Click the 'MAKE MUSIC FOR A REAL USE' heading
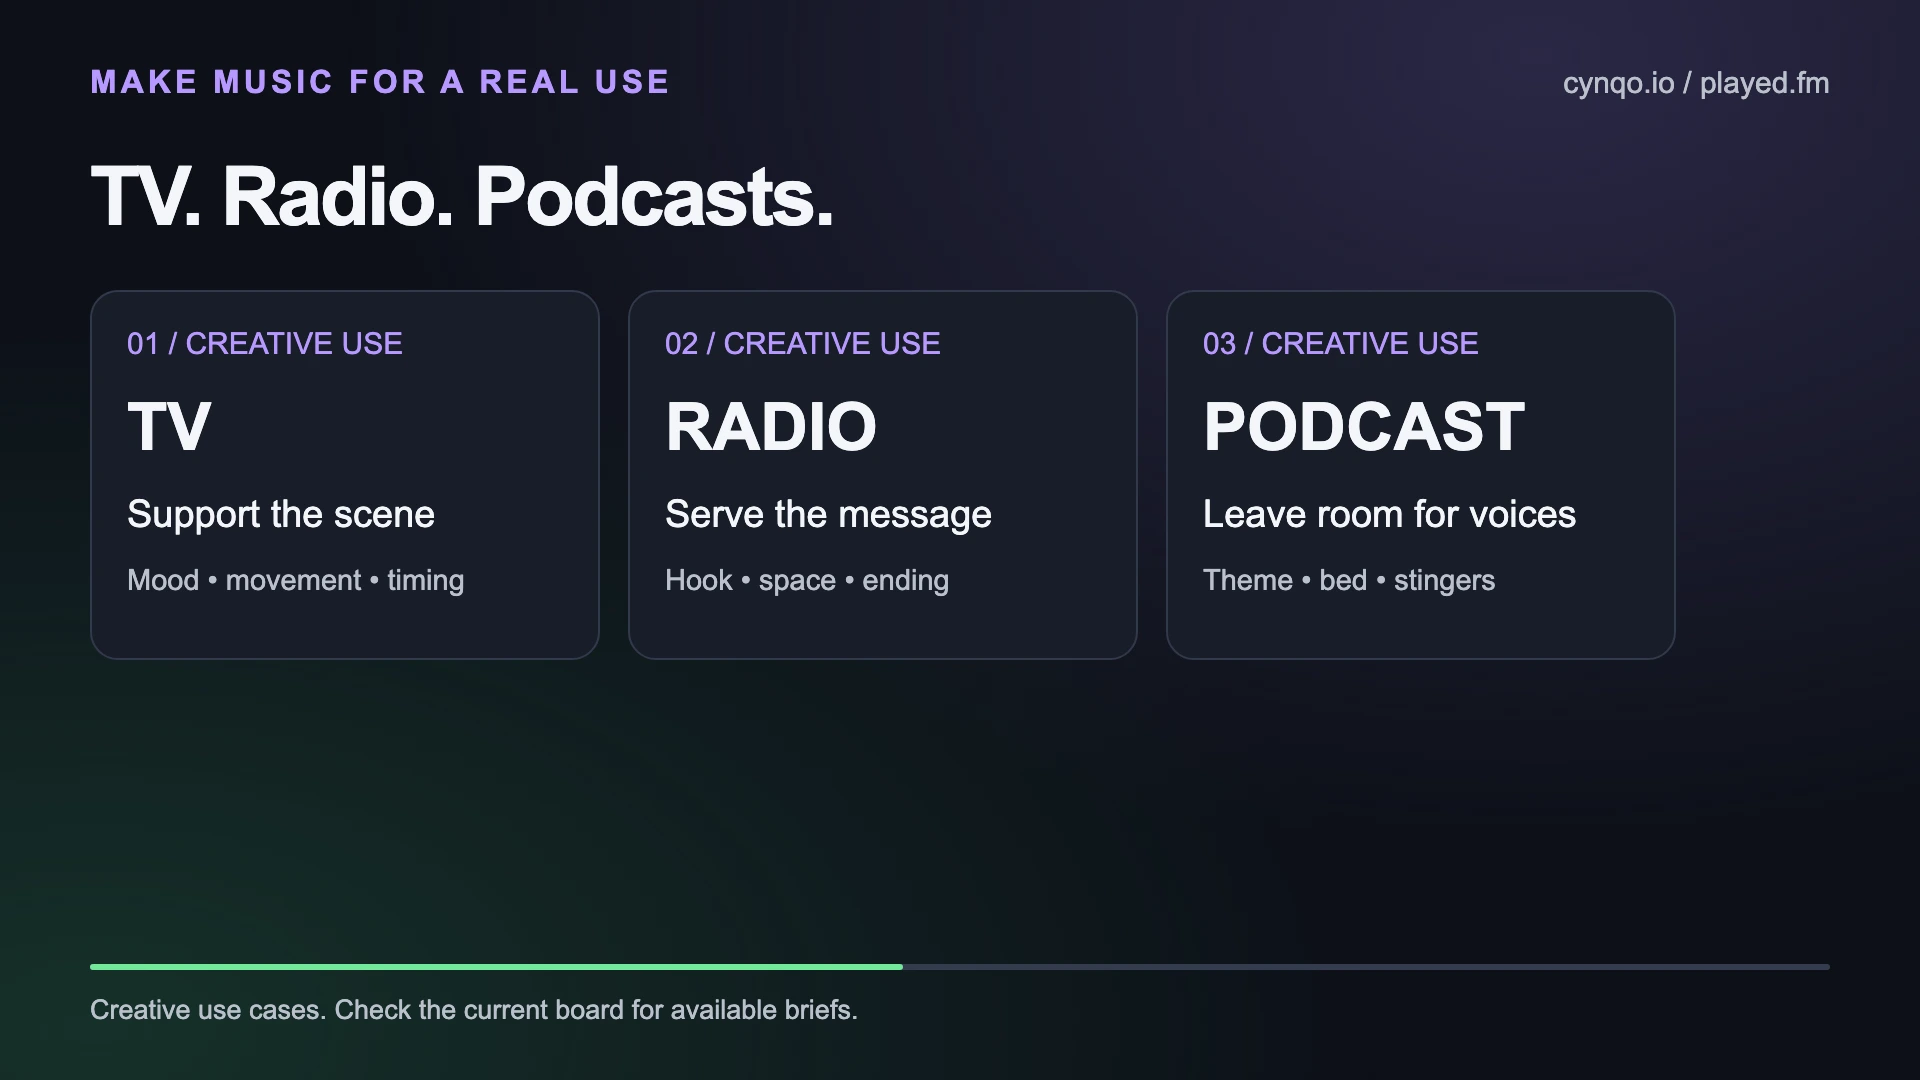This screenshot has width=1920, height=1080. 380,82
